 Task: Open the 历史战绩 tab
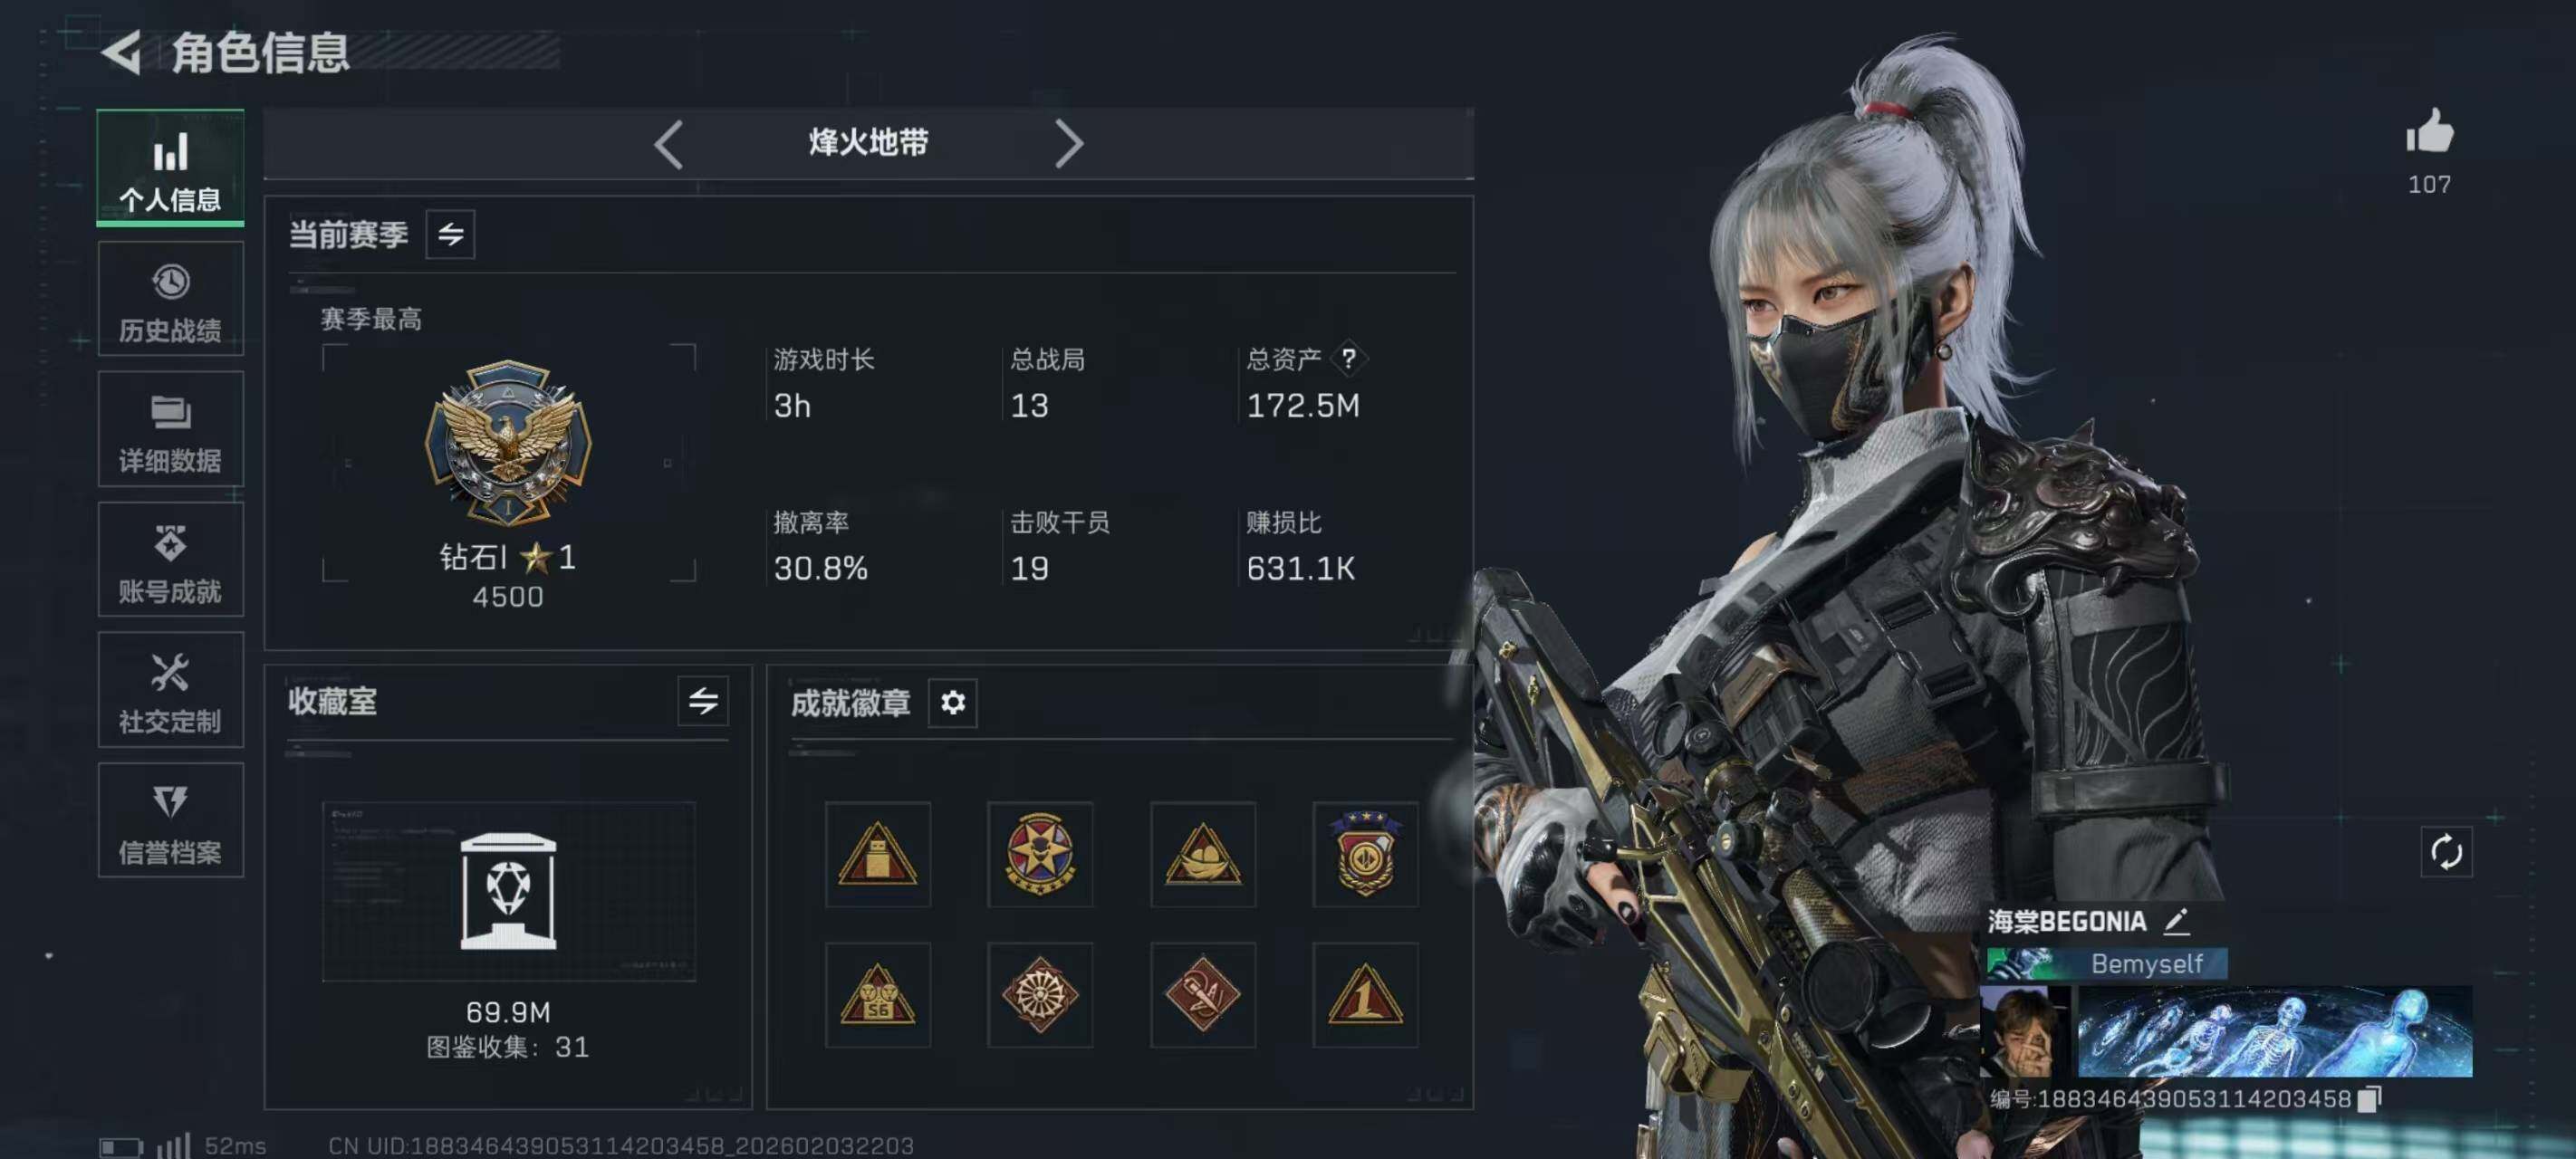pyautogui.click(x=170, y=299)
